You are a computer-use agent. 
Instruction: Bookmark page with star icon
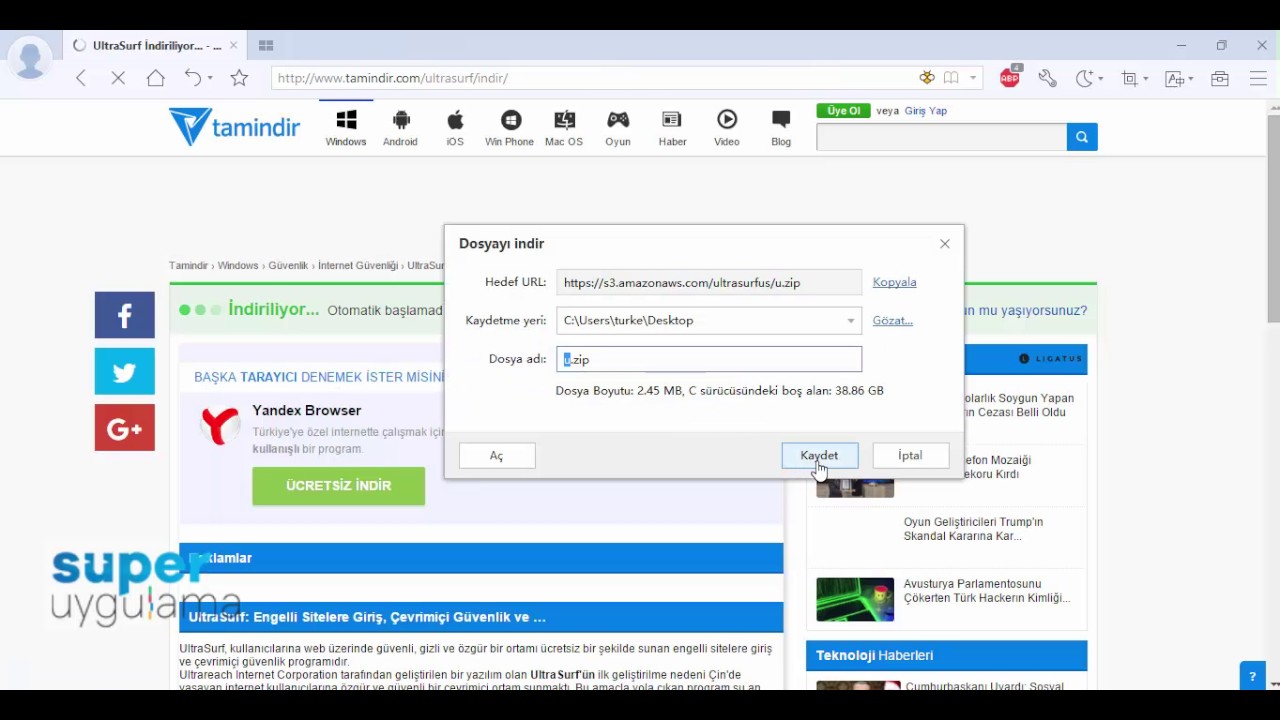point(239,78)
